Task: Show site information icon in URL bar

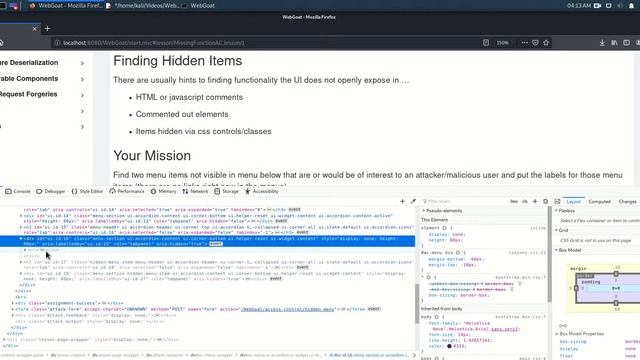Action: pos(57,43)
